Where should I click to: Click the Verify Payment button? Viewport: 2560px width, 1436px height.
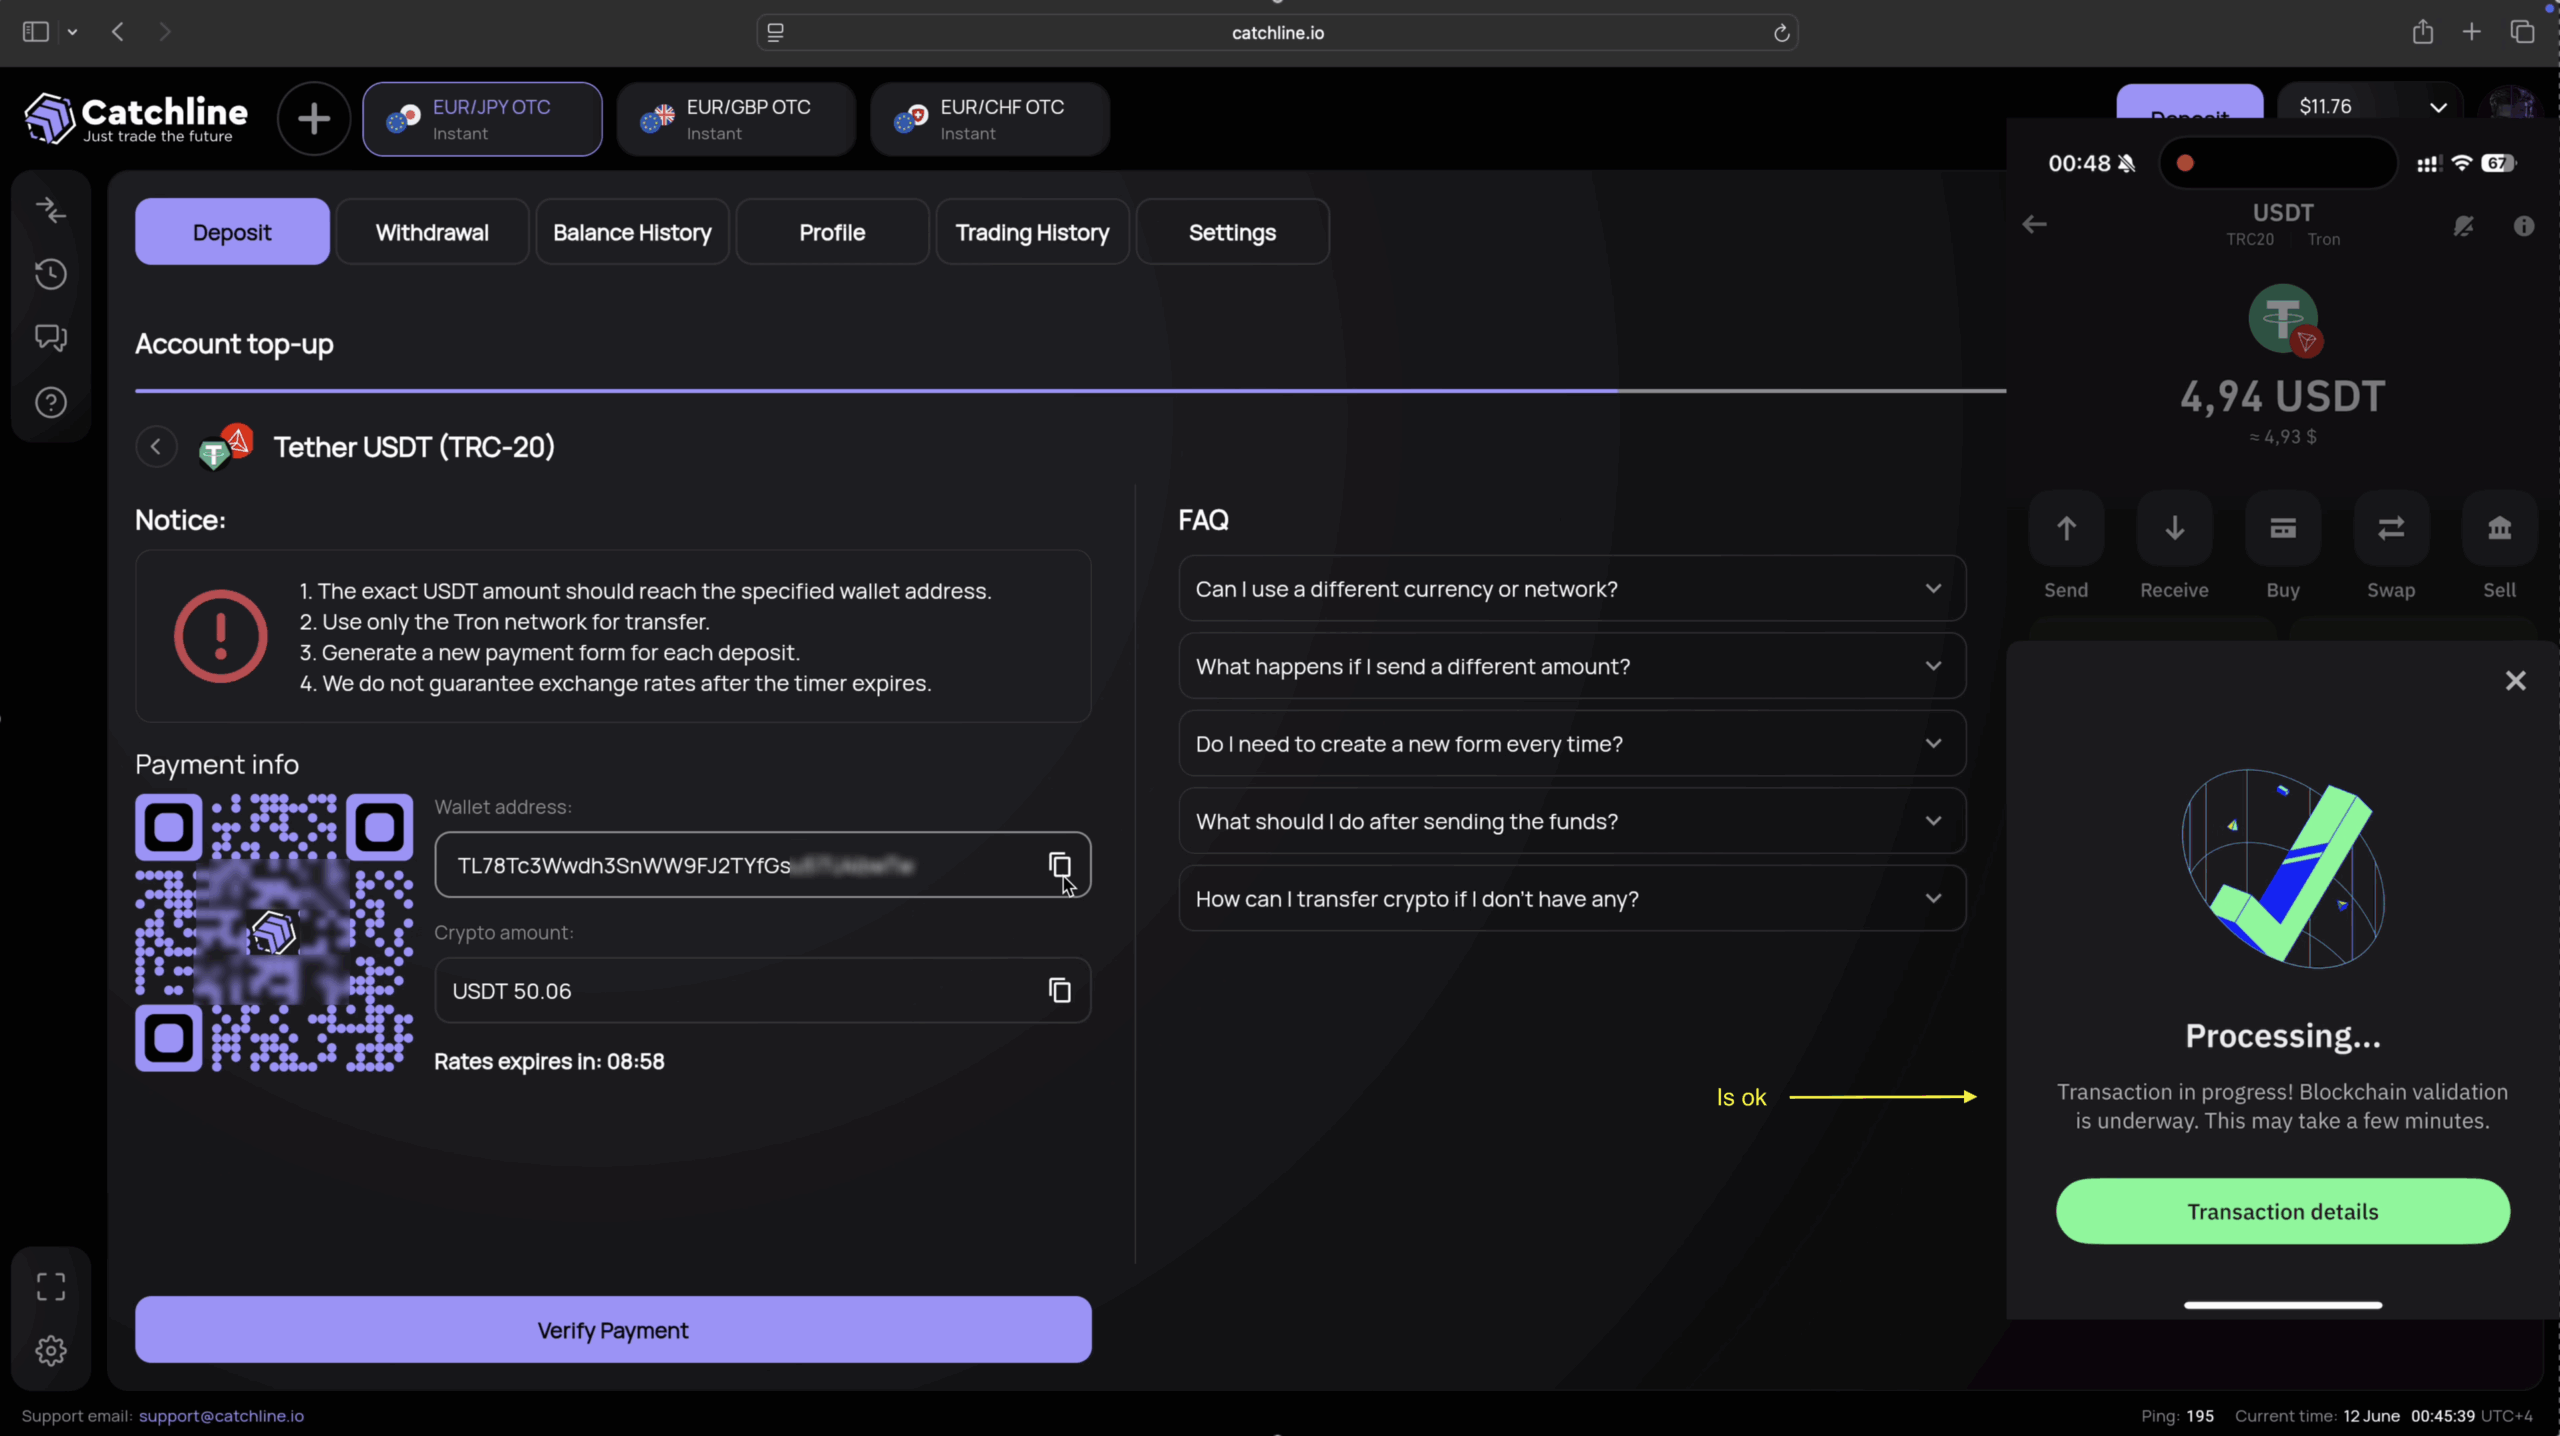click(613, 1330)
